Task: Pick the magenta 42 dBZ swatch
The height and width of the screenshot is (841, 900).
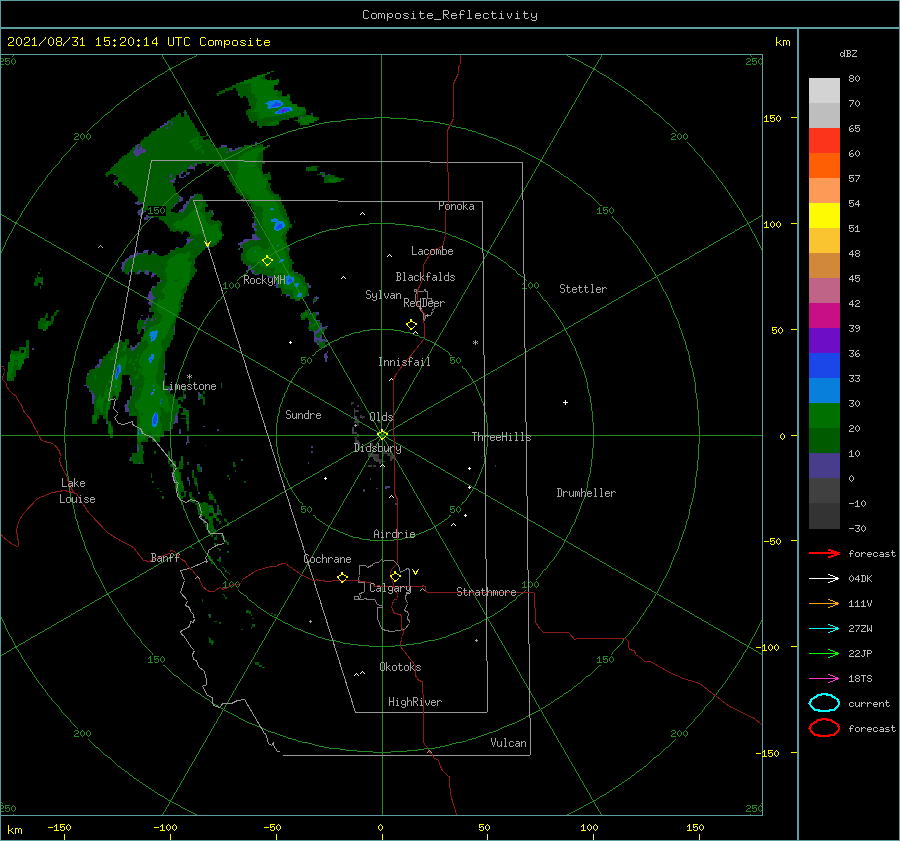Action: coord(824,315)
